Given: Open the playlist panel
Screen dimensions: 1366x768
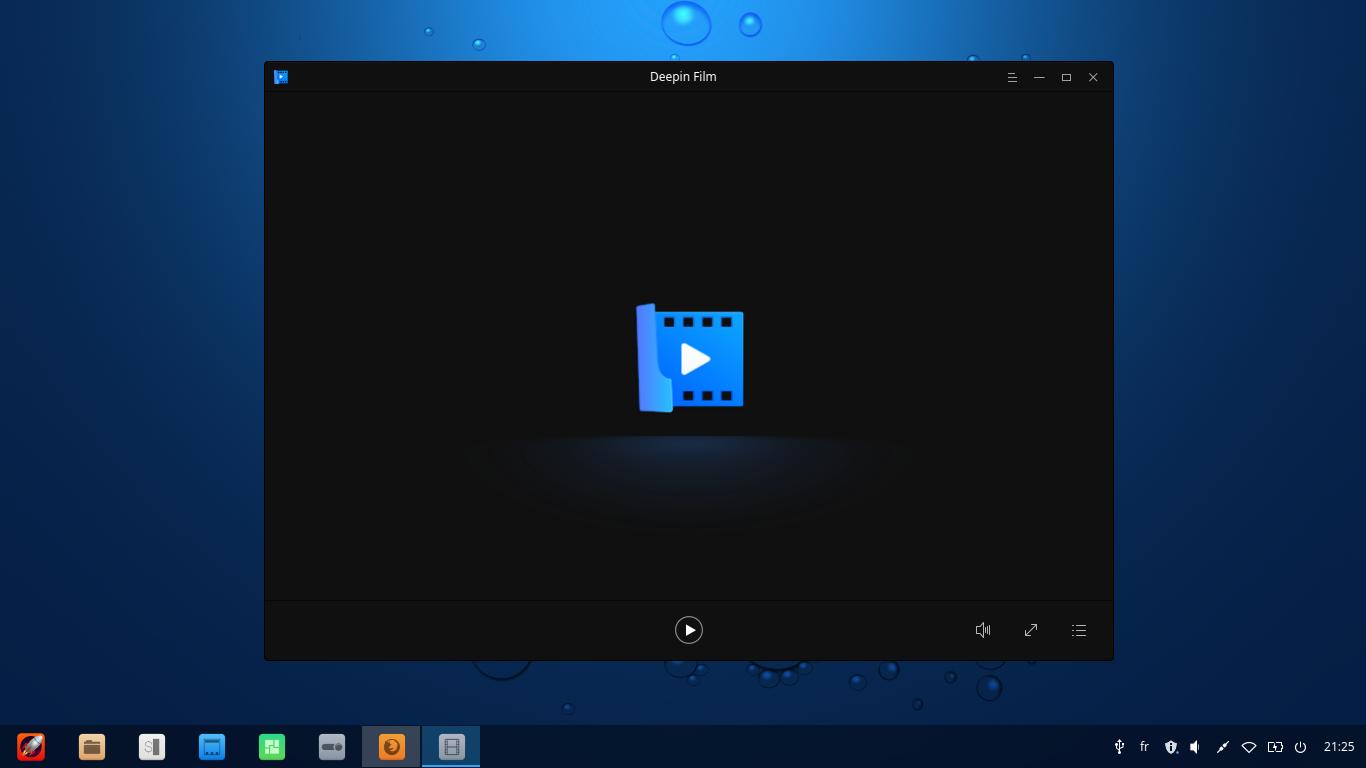Looking at the screenshot, I should coord(1079,630).
